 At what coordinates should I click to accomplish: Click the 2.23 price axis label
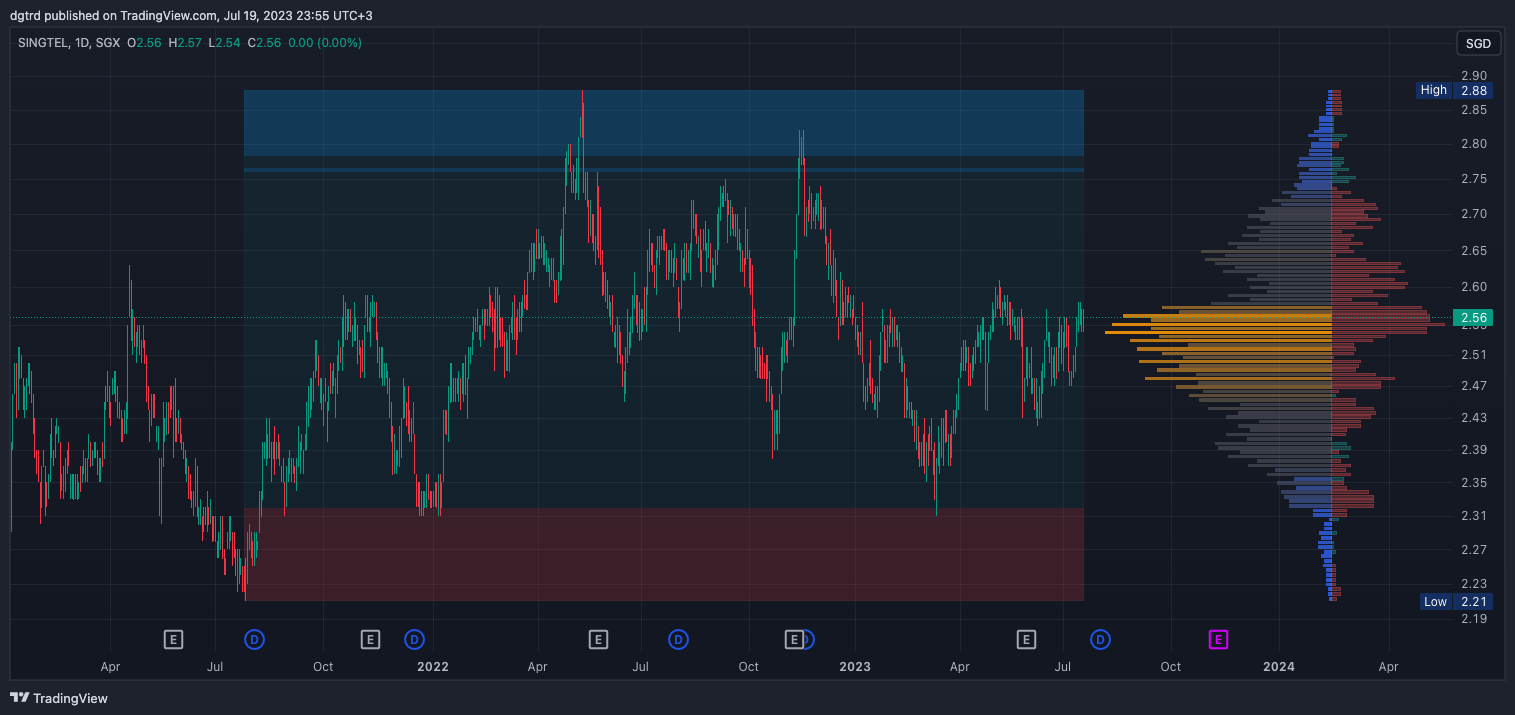click(1474, 583)
